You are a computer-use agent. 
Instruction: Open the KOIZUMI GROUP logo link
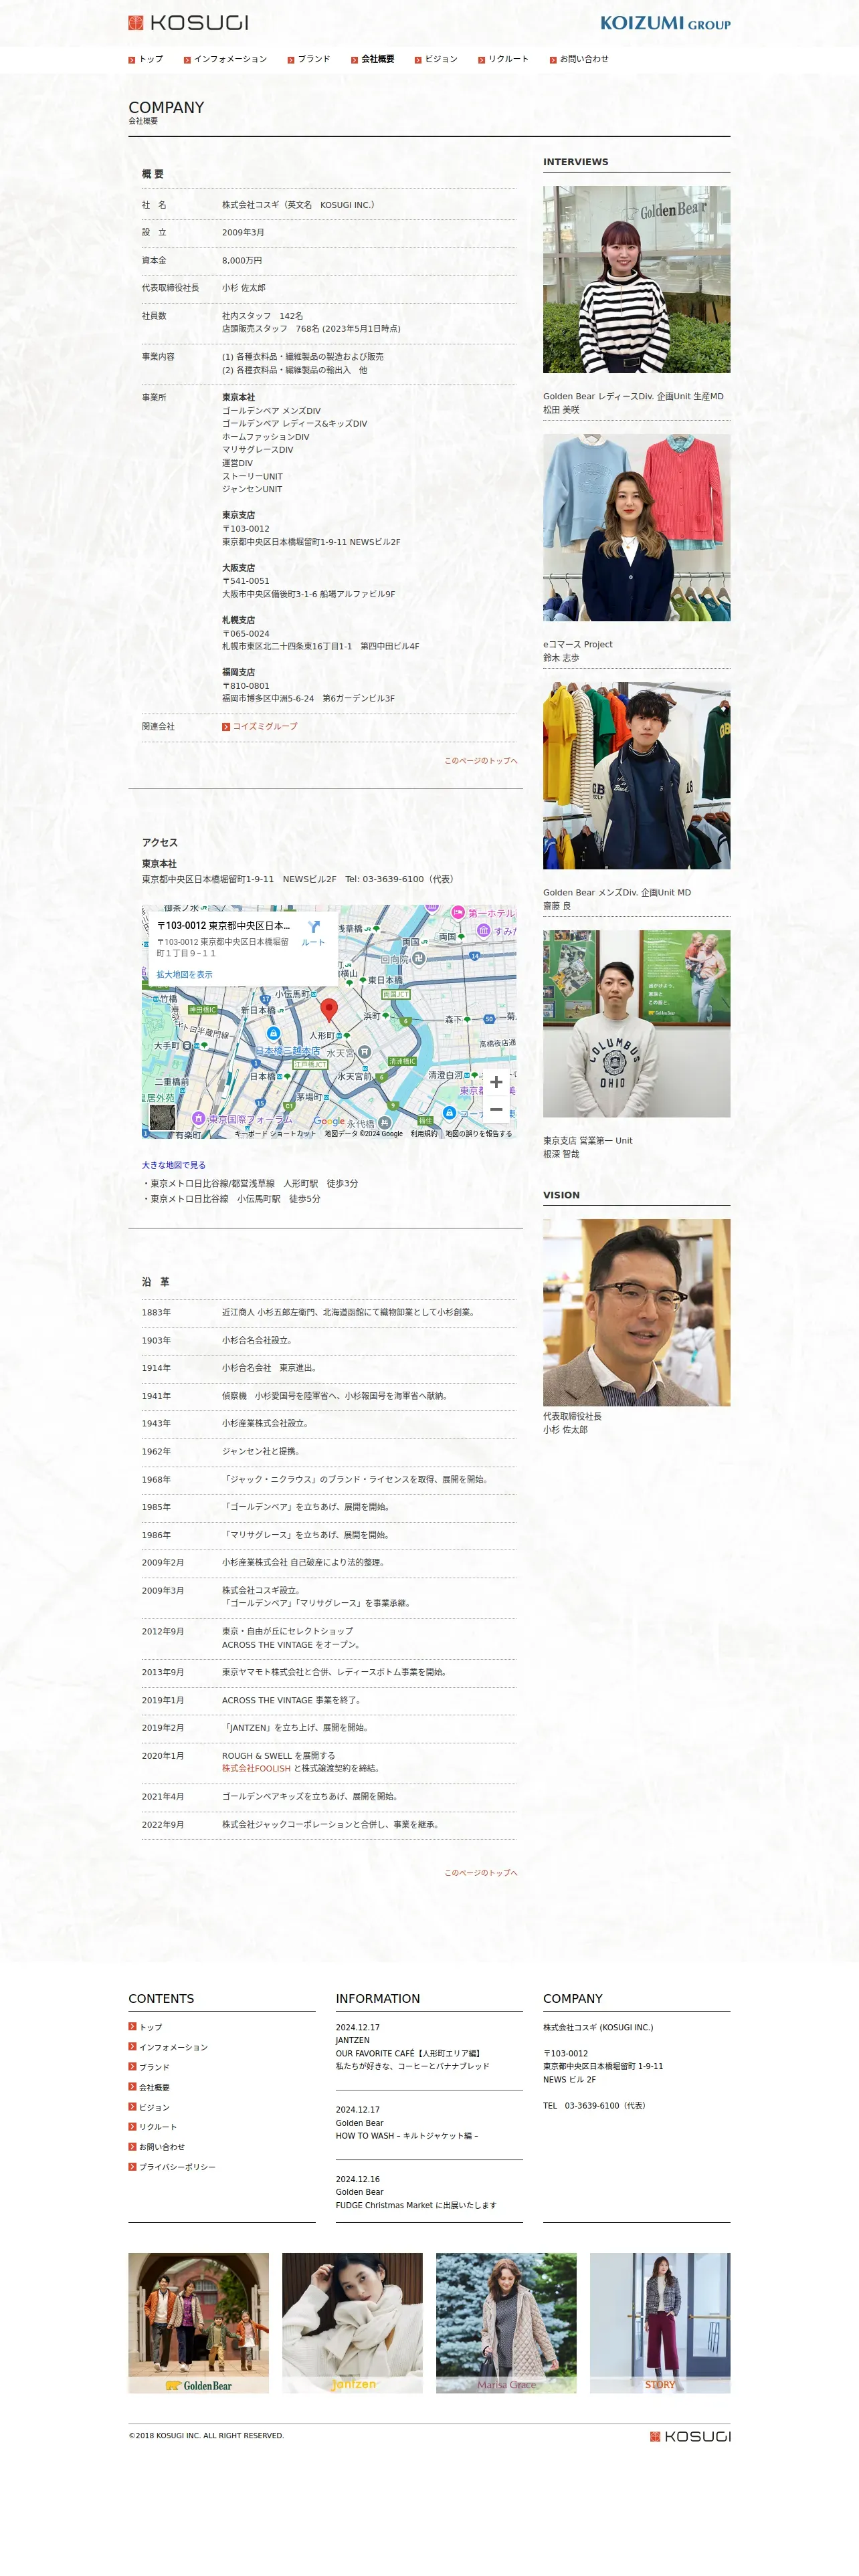[665, 23]
